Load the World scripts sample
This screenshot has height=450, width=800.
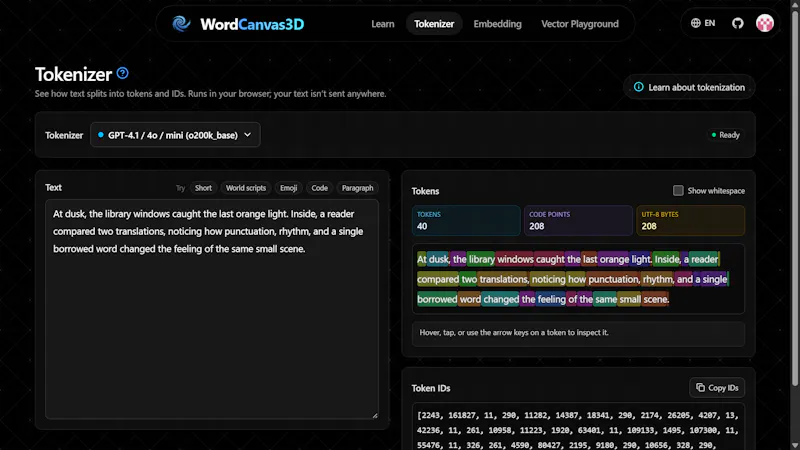(x=246, y=188)
